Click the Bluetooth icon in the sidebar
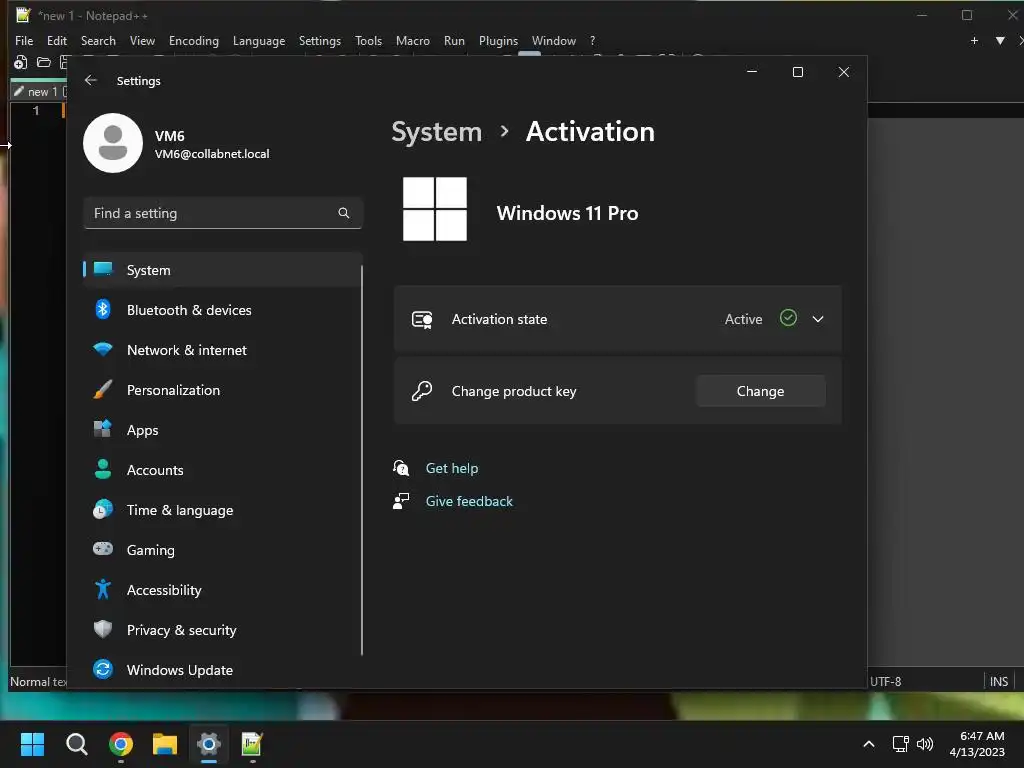 (103, 310)
